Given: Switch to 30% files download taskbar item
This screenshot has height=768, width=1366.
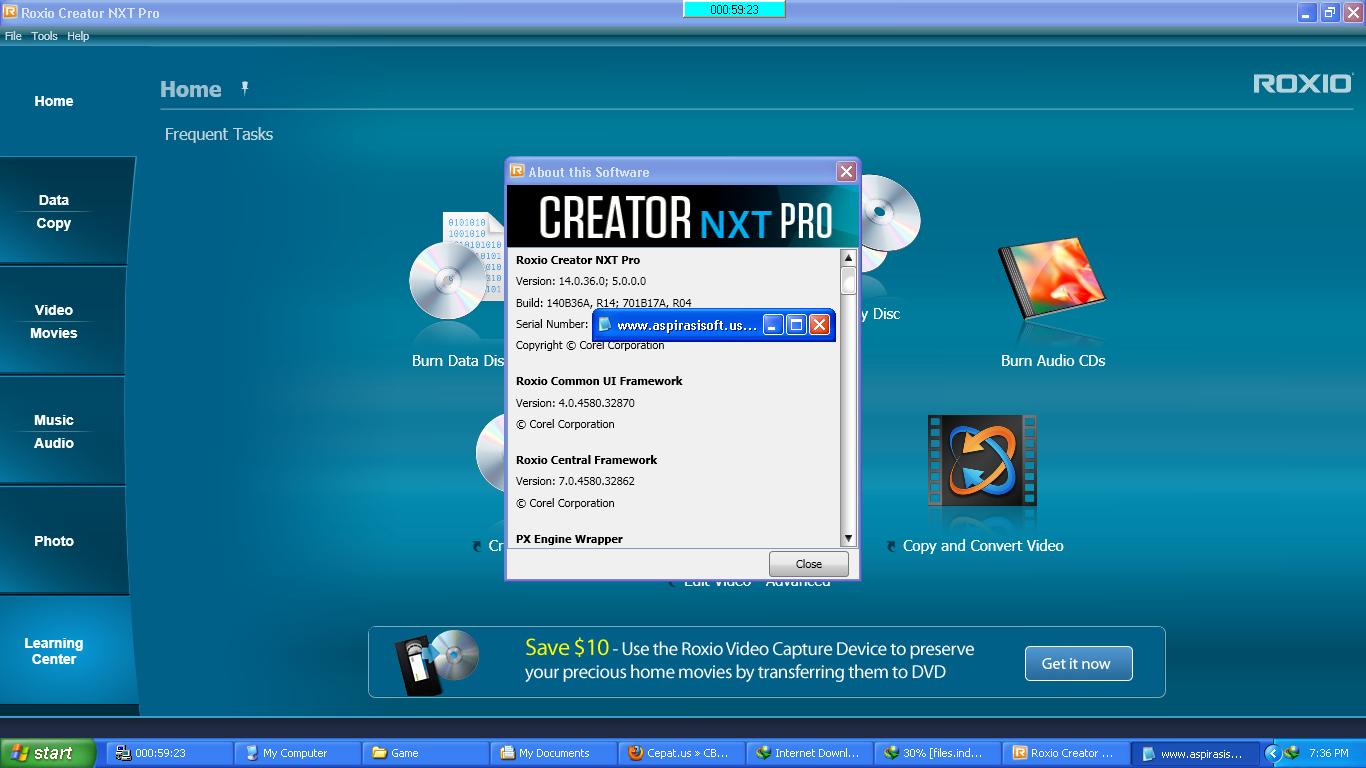Looking at the screenshot, I should coord(938,754).
